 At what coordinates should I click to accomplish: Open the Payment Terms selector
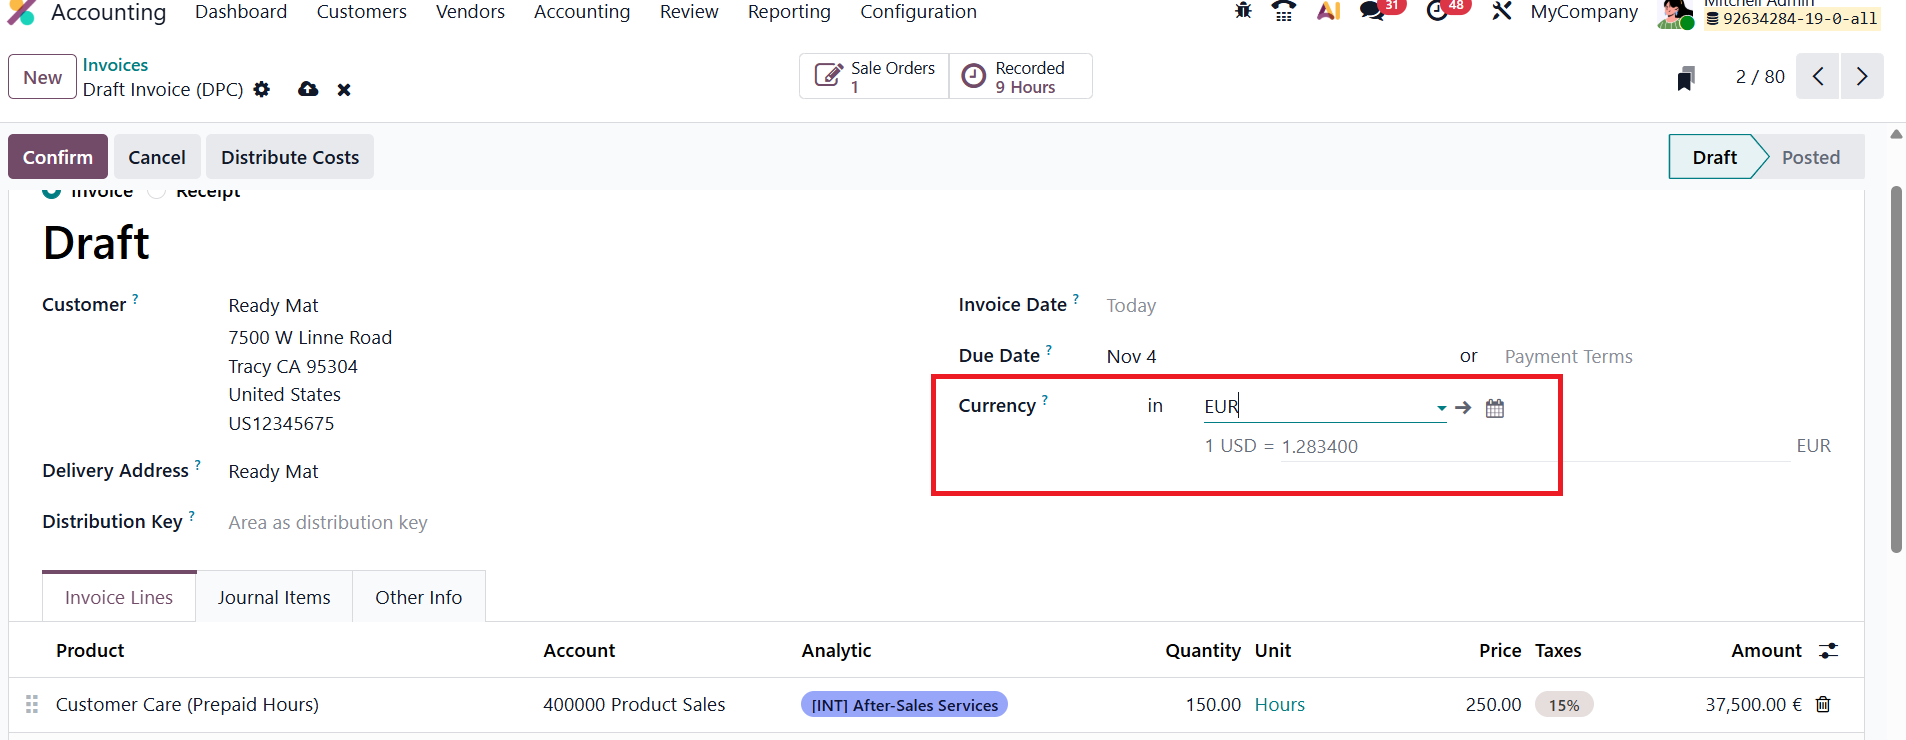(x=1568, y=357)
